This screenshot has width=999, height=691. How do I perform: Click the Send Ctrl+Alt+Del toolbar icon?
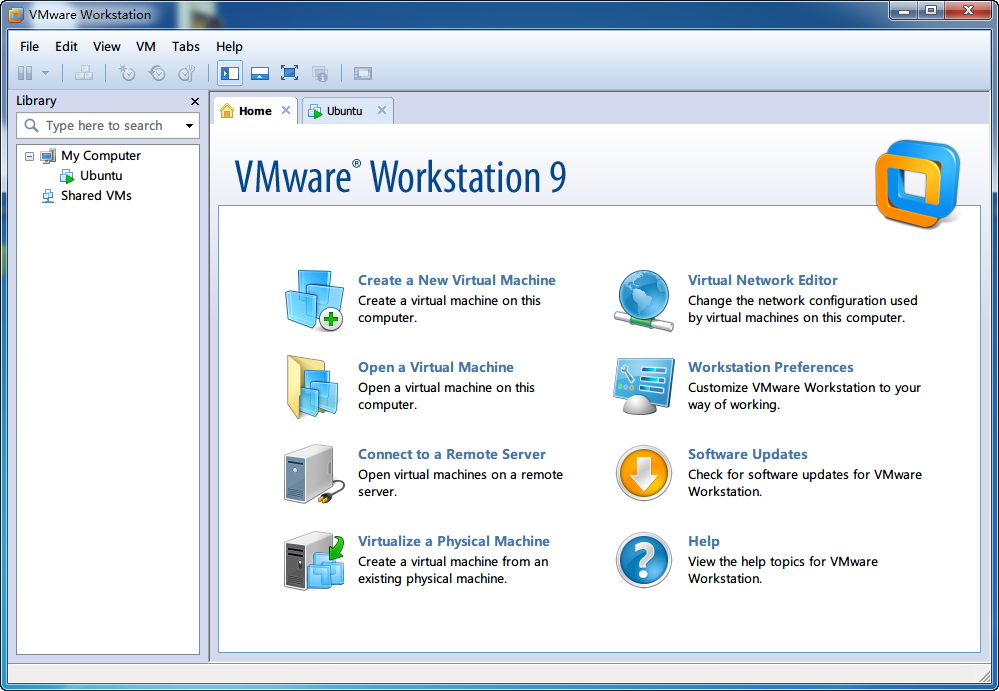(x=83, y=73)
